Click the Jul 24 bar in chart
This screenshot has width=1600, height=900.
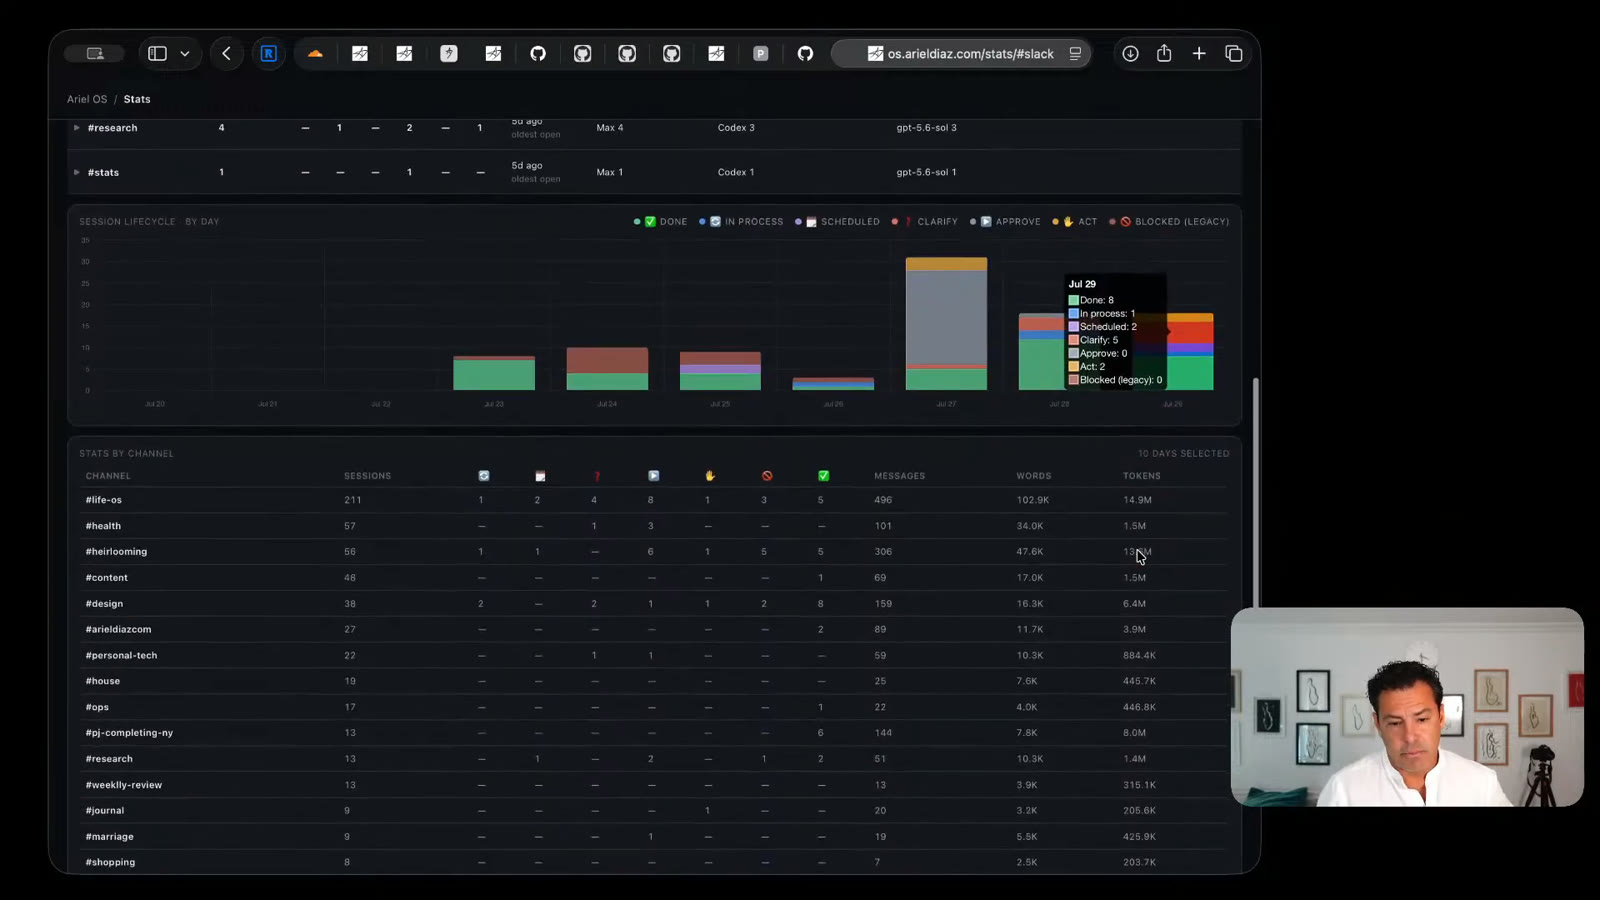click(x=607, y=369)
